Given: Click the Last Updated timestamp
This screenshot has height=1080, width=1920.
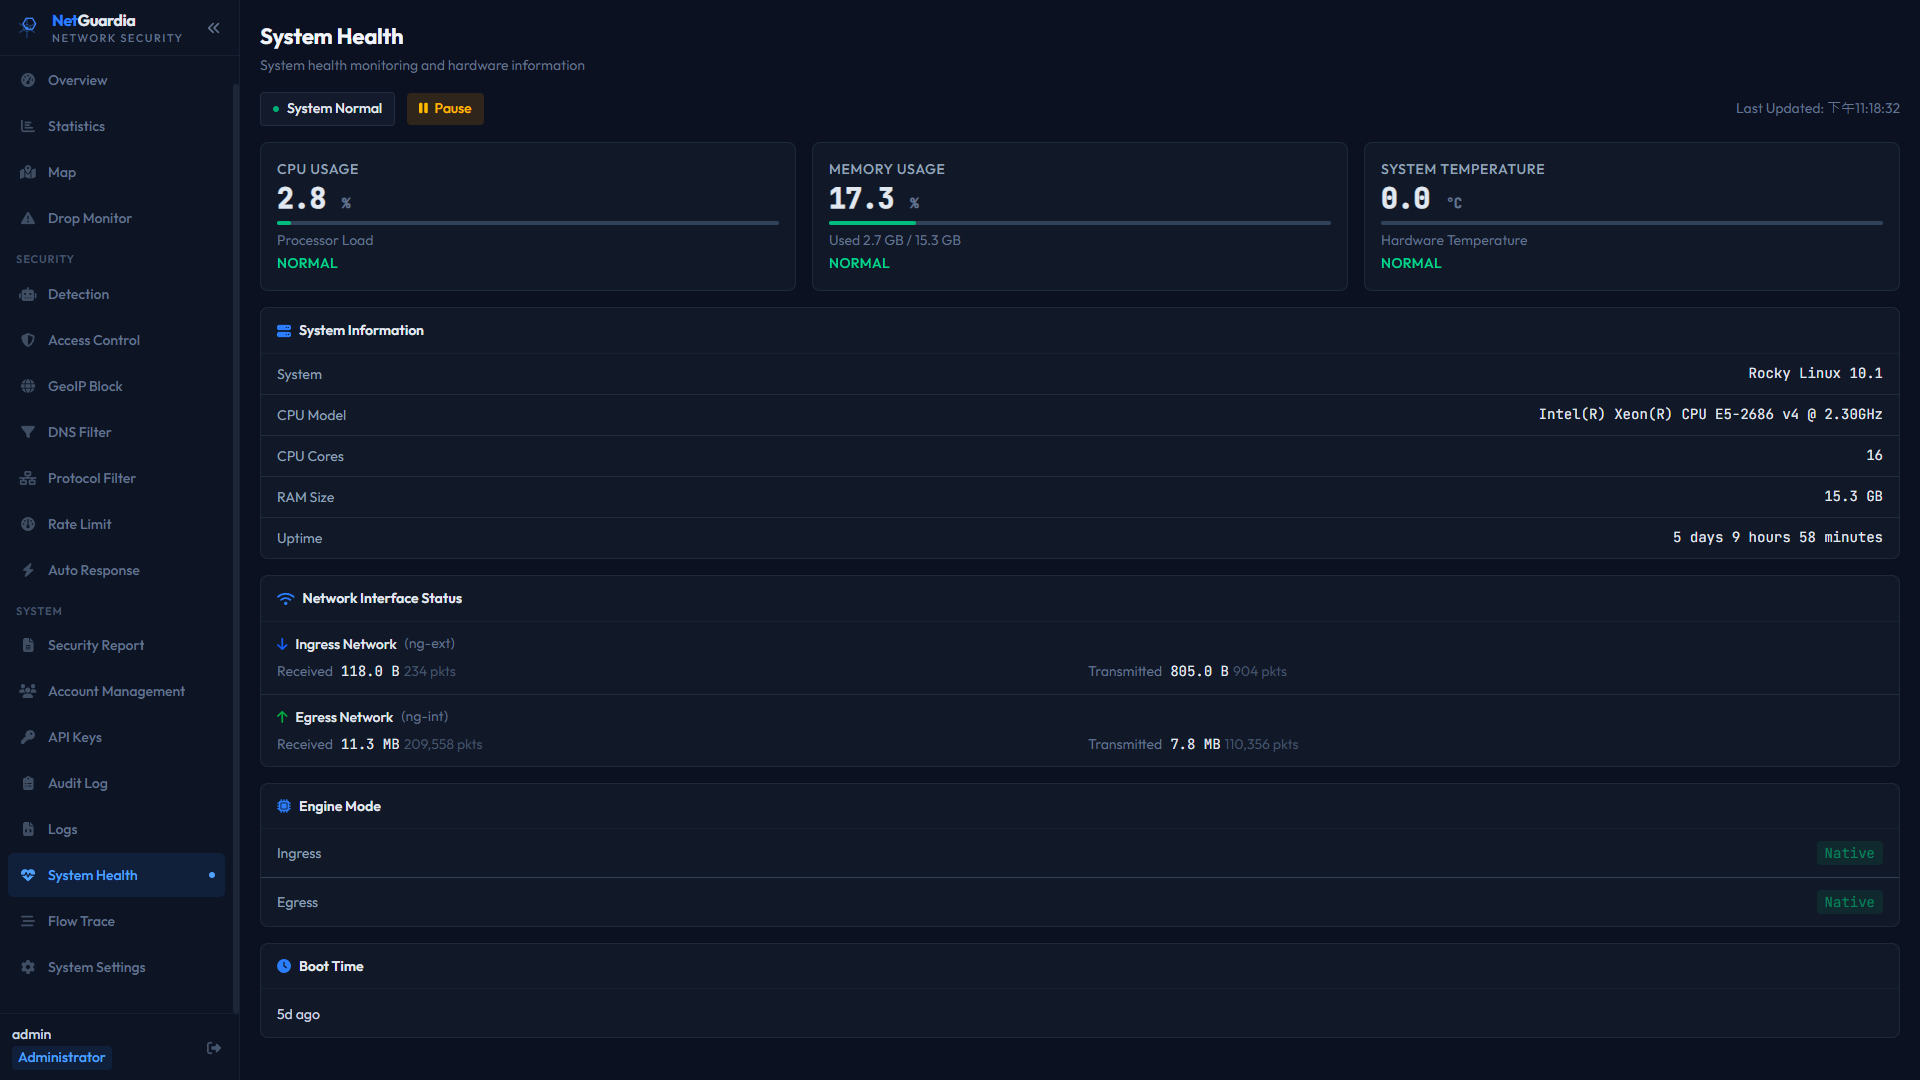Looking at the screenshot, I should 1817,108.
